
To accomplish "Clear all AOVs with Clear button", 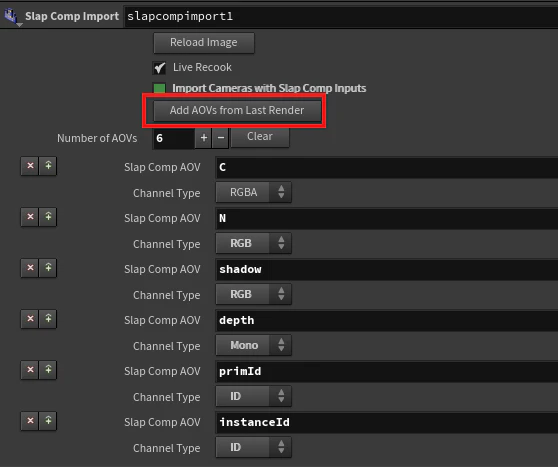I will pos(260,137).
